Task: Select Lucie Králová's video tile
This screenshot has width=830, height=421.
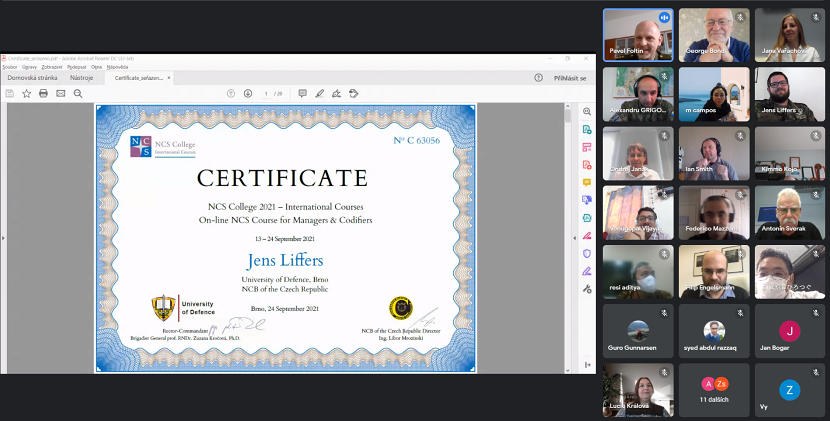Action: pyautogui.click(x=638, y=390)
